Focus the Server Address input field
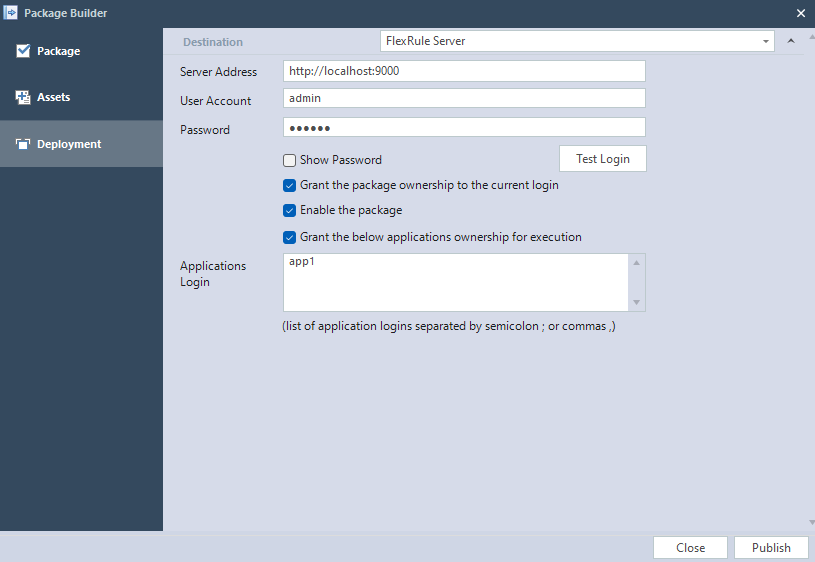Screen dimensions: 815x562 click(x=464, y=71)
